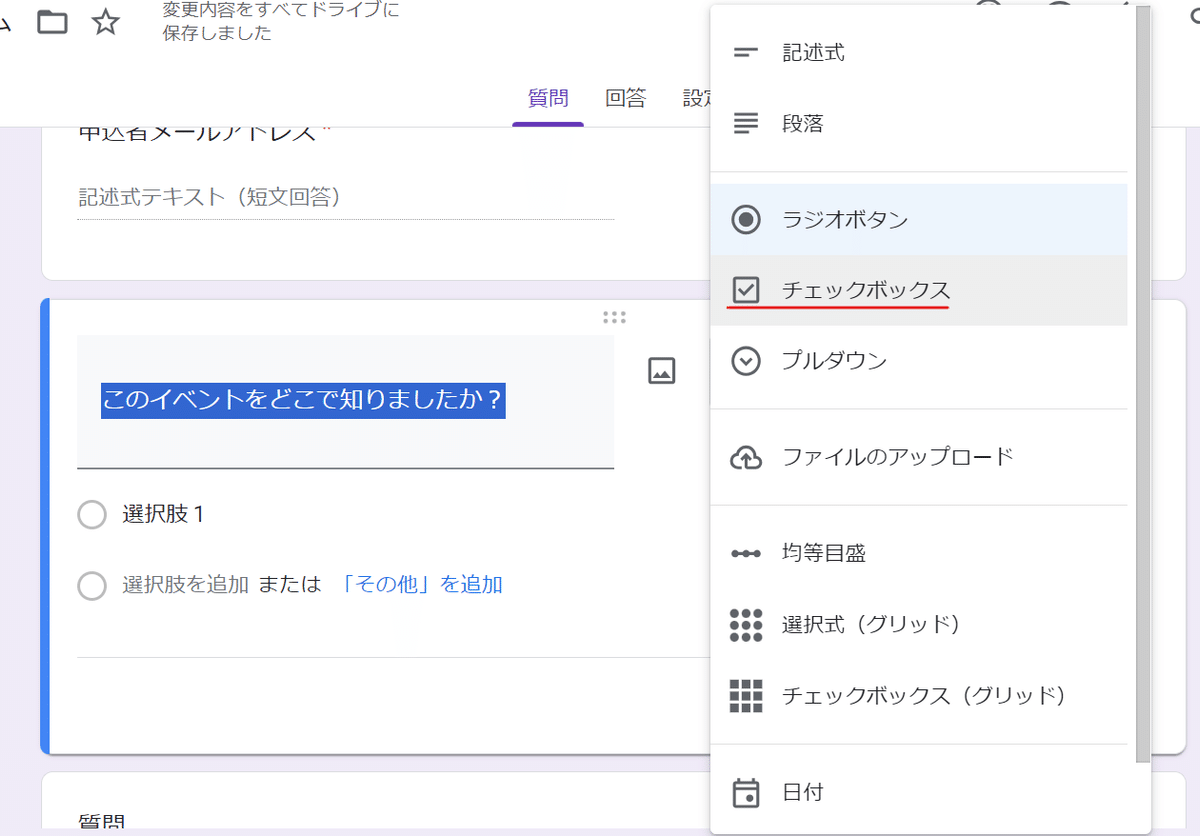Choose 選択式（グリッド） type
The image size is (1200, 836).
click(x=919, y=624)
